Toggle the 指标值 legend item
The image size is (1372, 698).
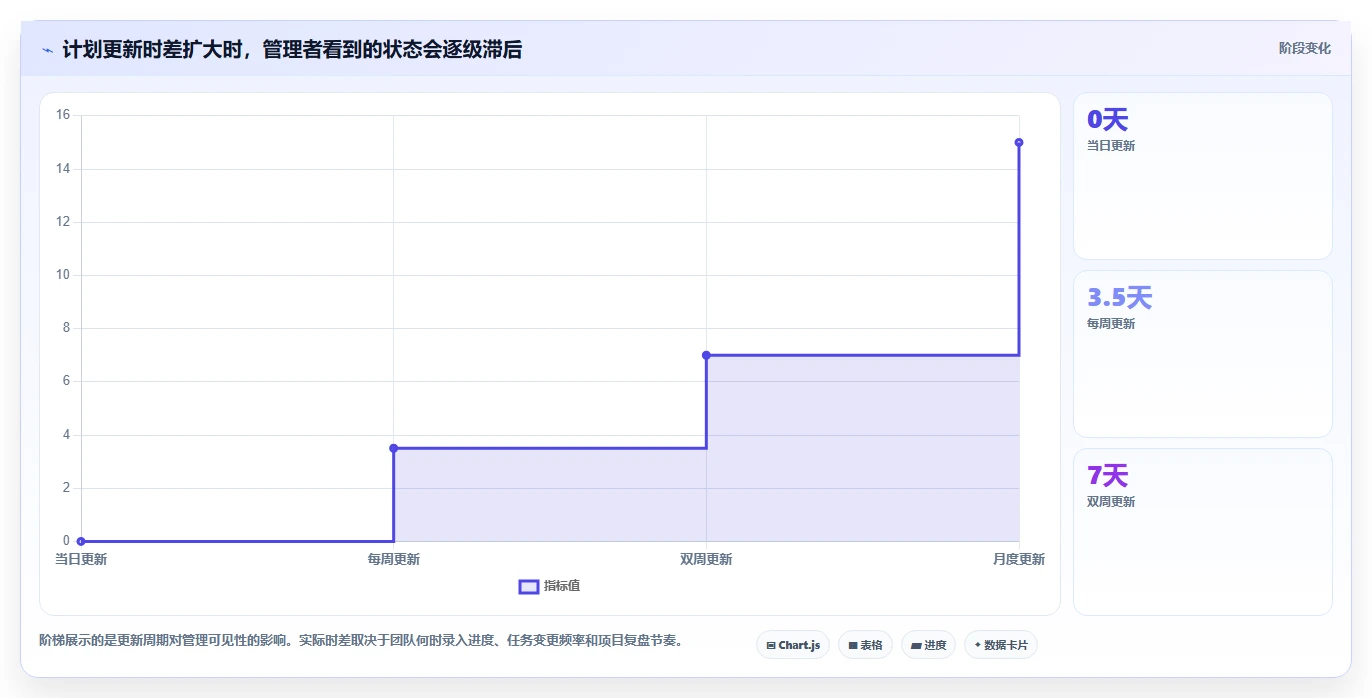[549, 586]
